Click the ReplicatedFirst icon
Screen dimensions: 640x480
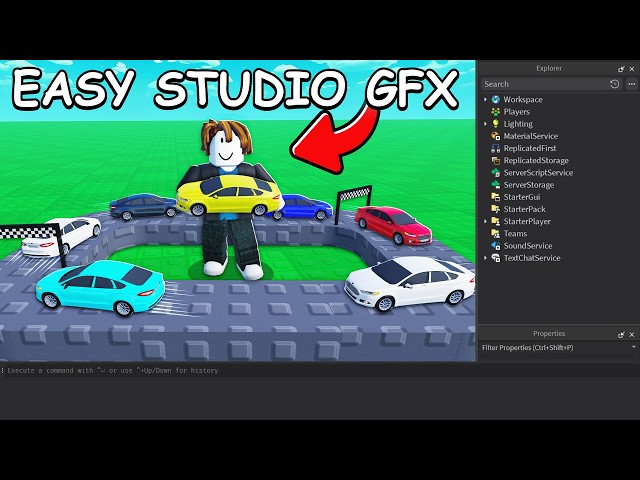click(x=496, y=148)
